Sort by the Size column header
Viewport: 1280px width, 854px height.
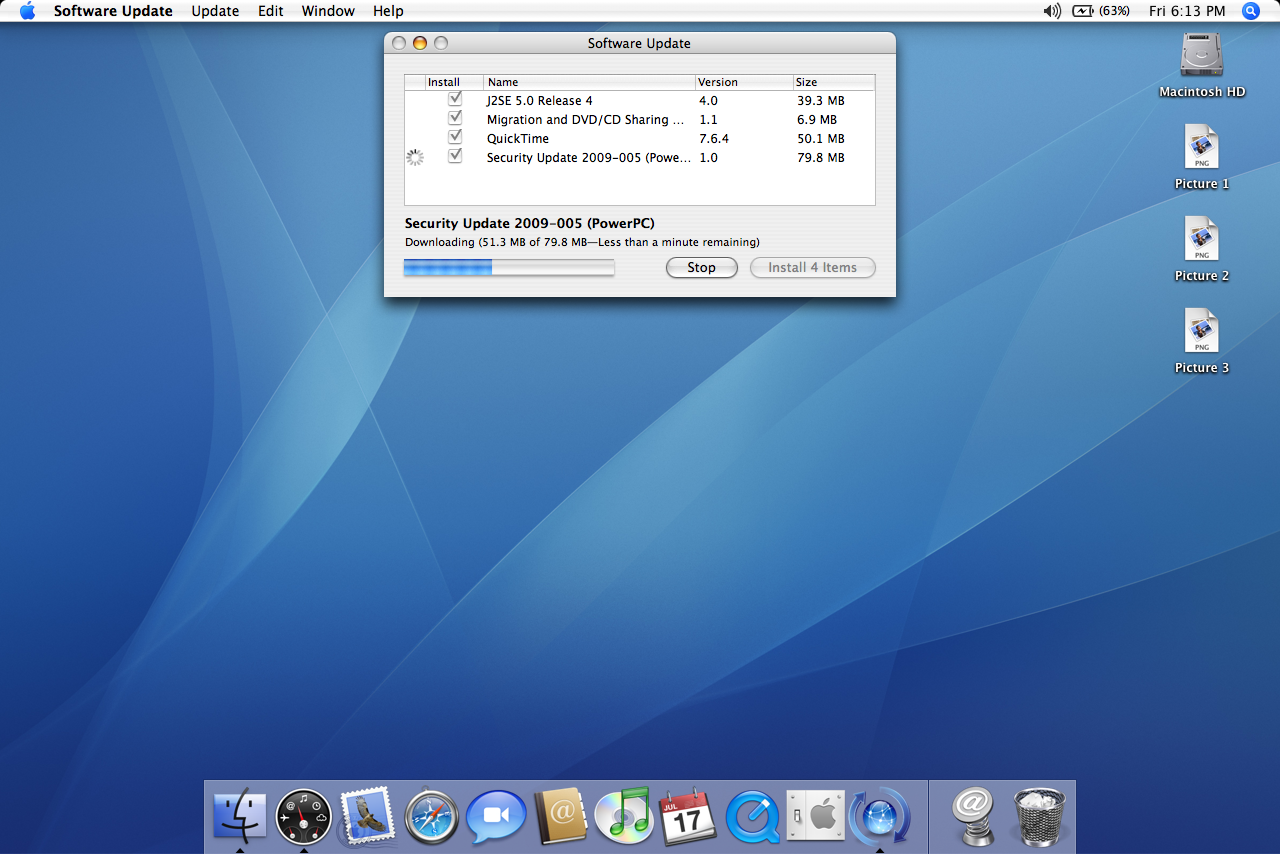pyautogui.click(x=834, y=82)
